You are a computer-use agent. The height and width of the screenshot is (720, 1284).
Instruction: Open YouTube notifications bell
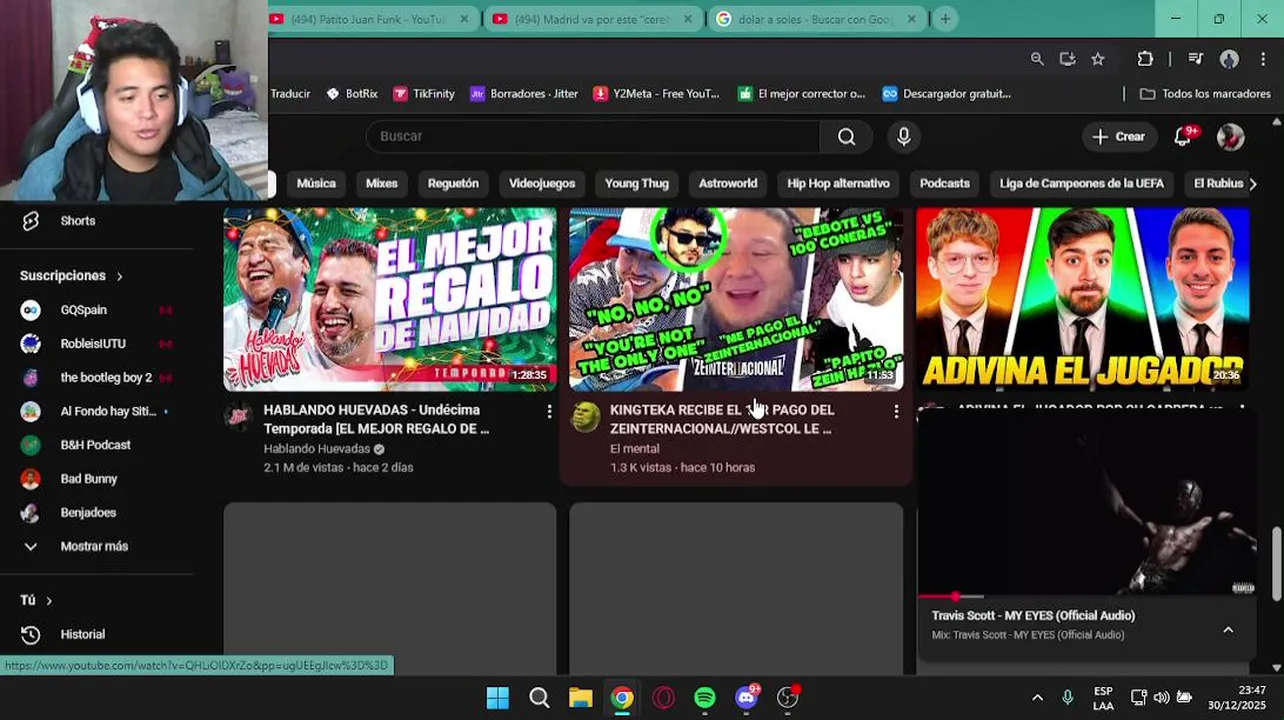pos(1183,136)
